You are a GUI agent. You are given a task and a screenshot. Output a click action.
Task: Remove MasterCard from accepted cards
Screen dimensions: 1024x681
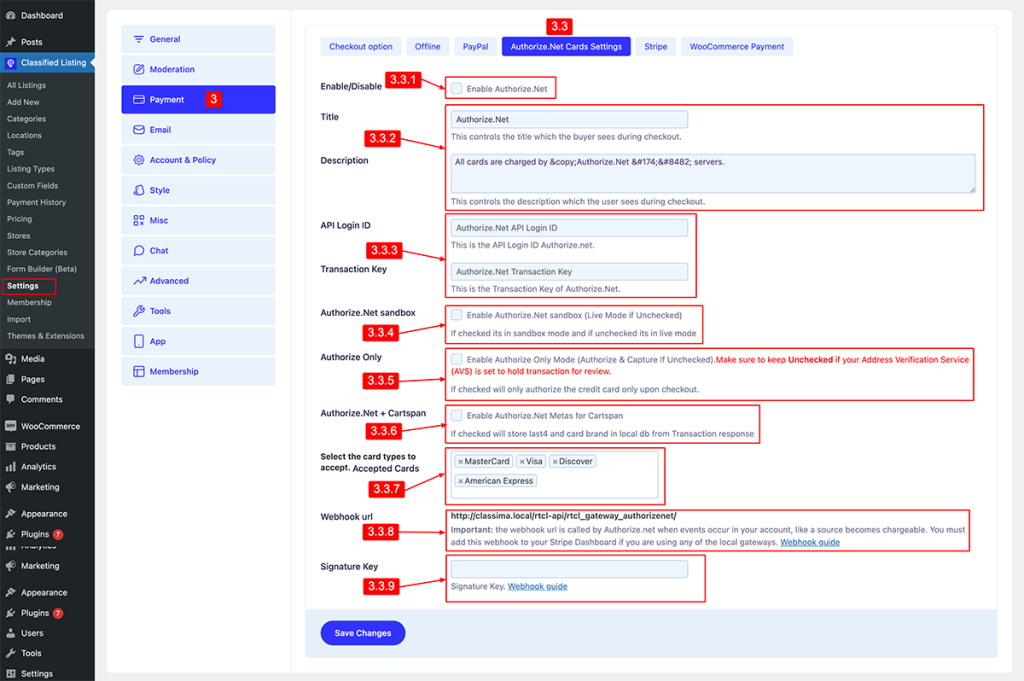coord(460,462)
